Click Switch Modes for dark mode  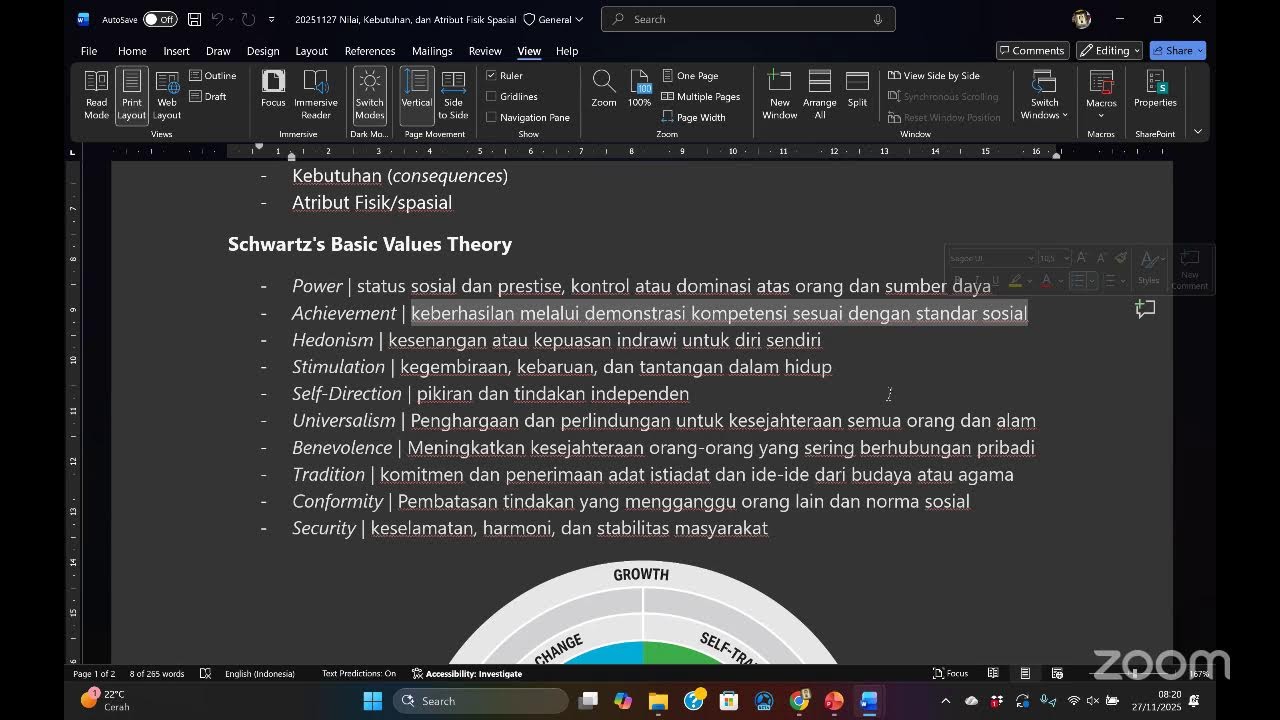click(x=370, y=95)
